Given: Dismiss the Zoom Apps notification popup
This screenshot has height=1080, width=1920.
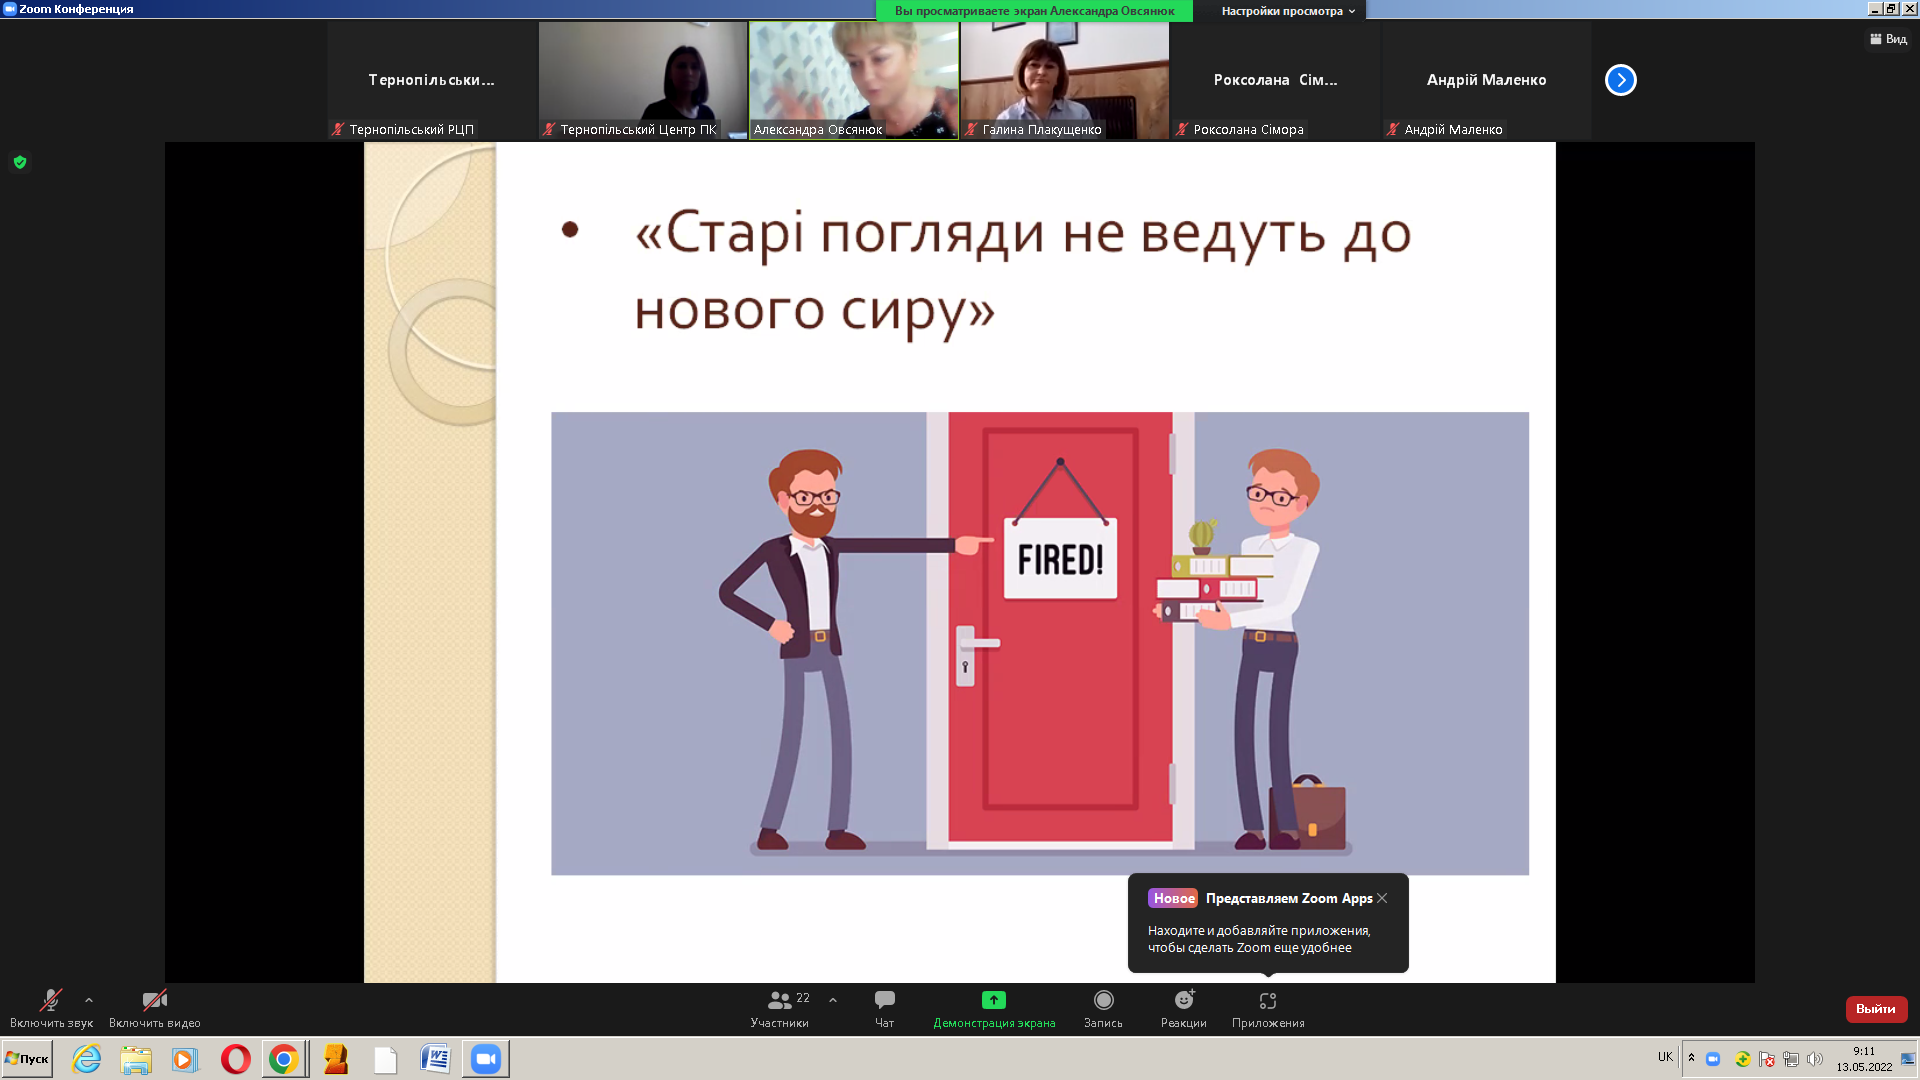Looking at the screenshot, I should tap(1382, 898).
